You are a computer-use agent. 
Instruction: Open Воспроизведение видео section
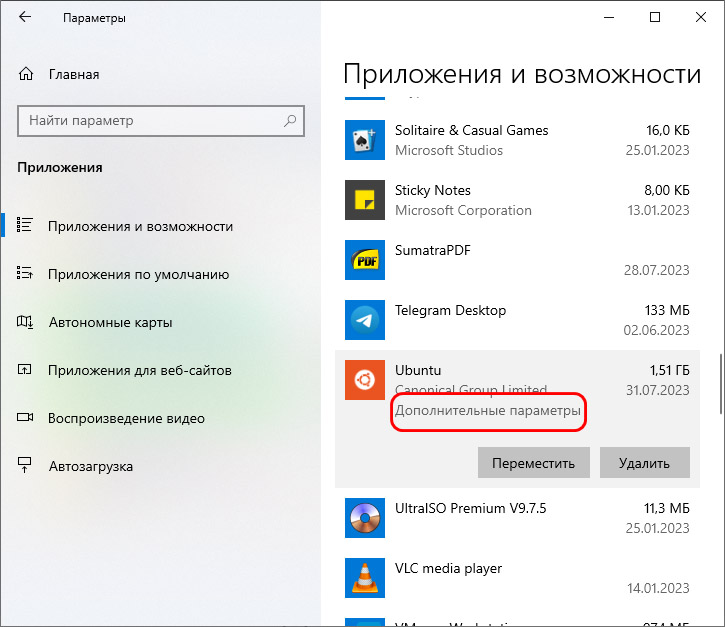click(126, 418)
